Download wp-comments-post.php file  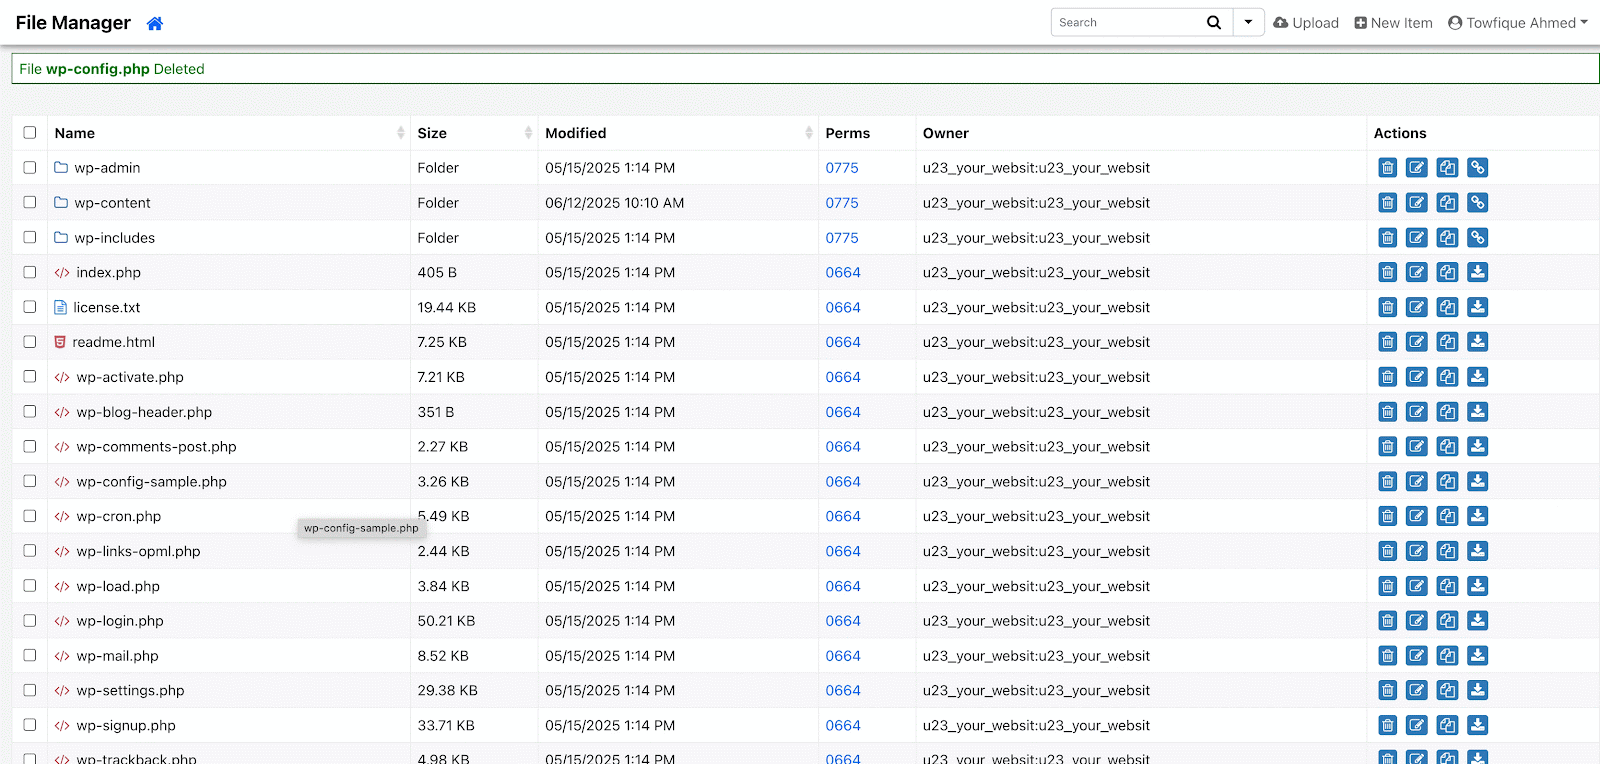coord(1478,447)
